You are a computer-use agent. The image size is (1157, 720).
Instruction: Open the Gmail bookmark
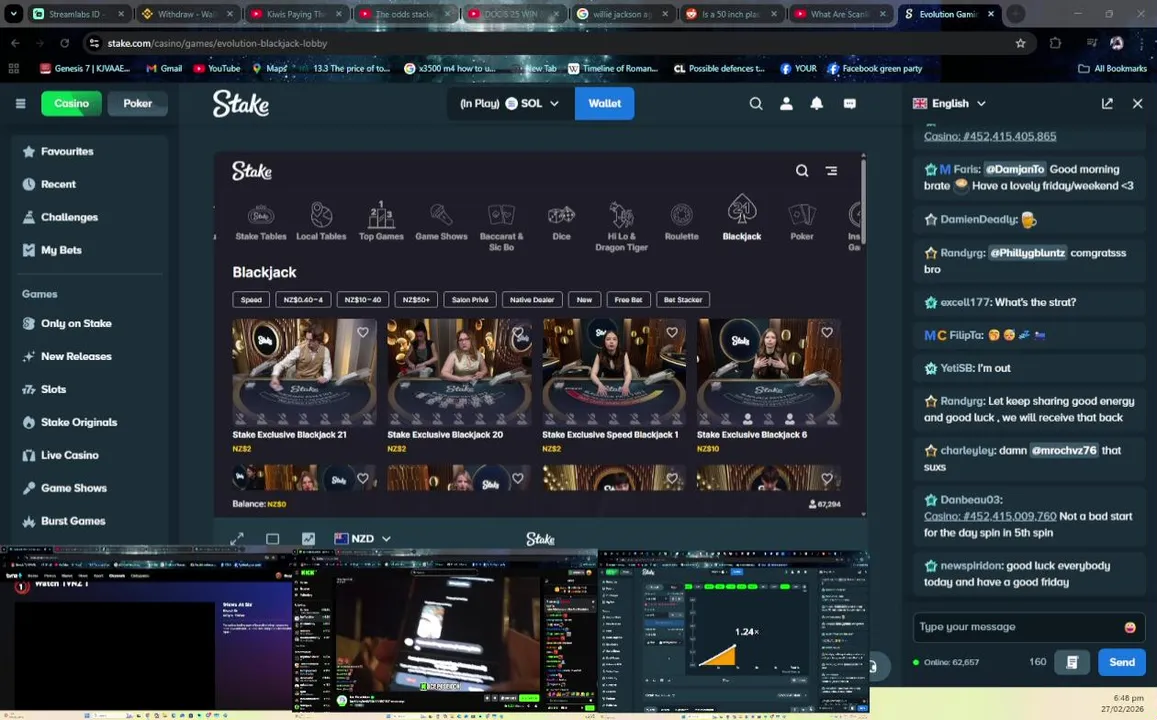click(x=164, y=69)
